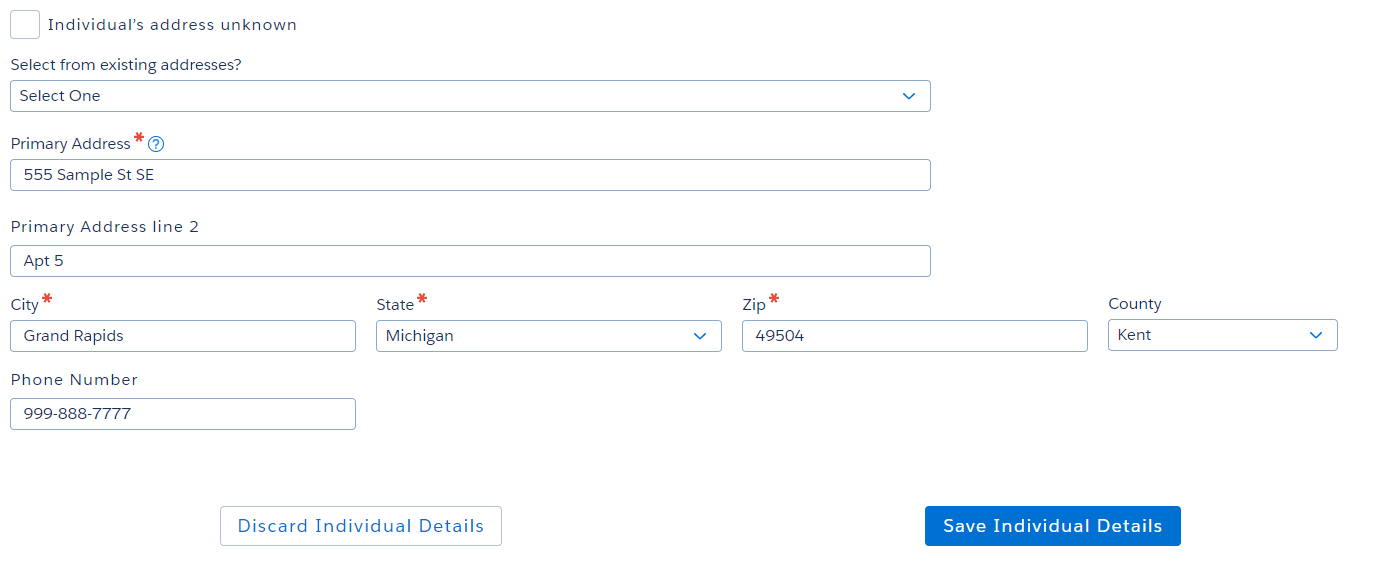The image size is (1398, 562).
Task: Click the chevron arrow in County dropdown
Action: click(1316, 335)
